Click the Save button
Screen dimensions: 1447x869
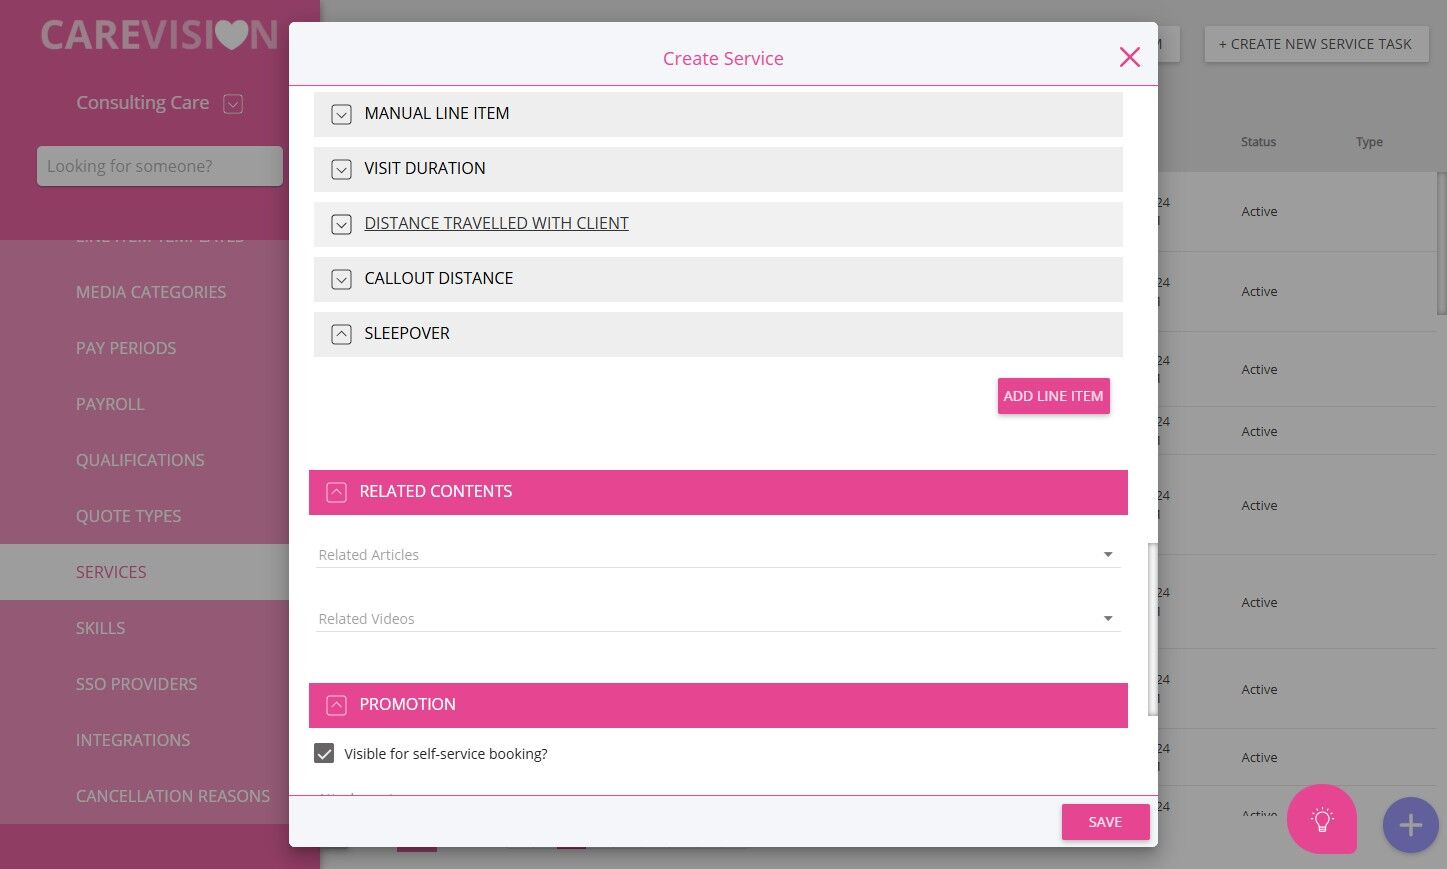[1105, 822]
